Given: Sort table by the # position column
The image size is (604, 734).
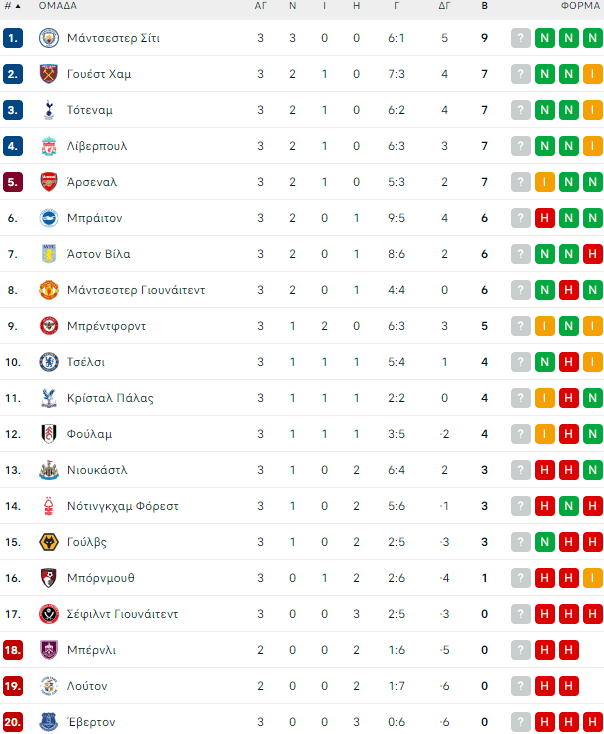Looking at the screenshot, I should [12, 6].
